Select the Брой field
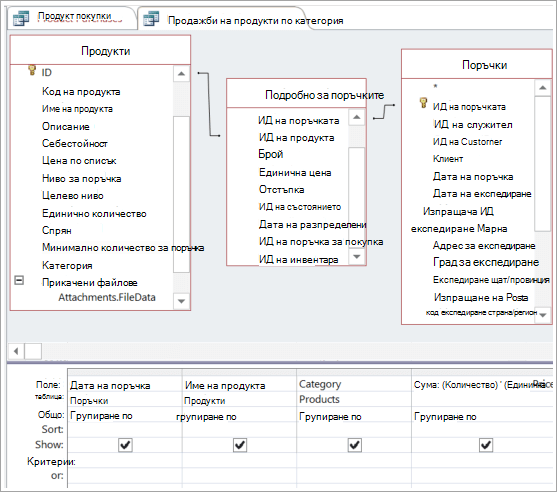Viewport: 557px width, 492px height. click(x=271, y=154)
